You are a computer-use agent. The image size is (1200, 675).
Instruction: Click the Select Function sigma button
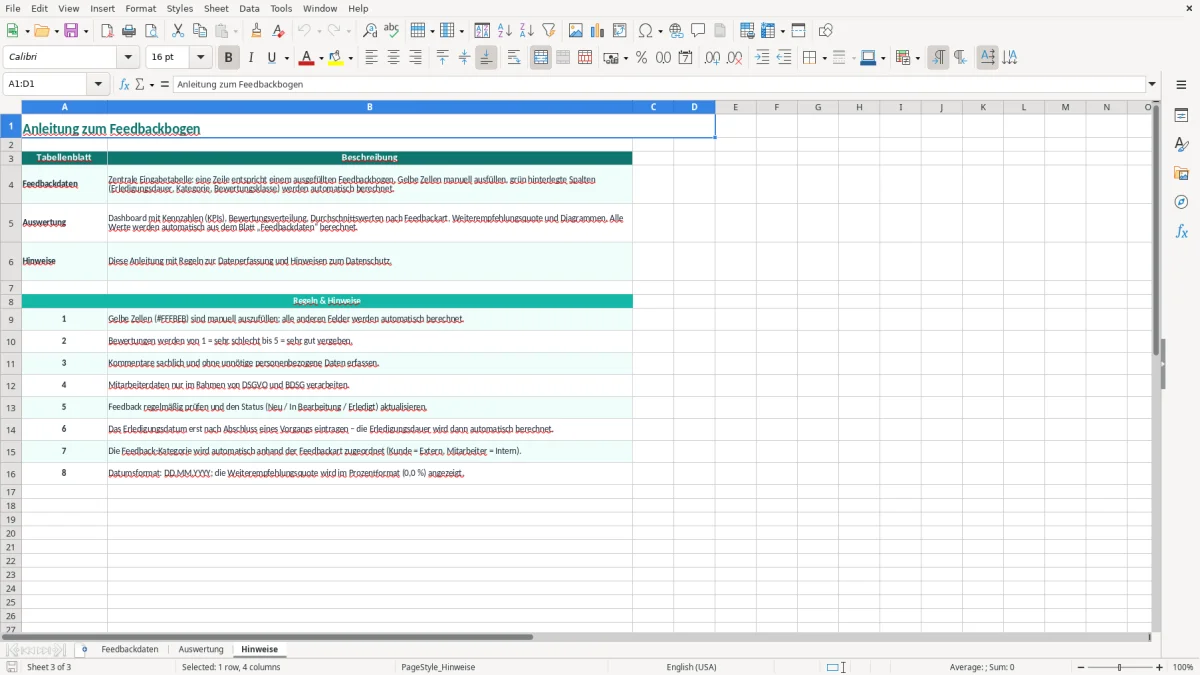[x=140, y=84]
